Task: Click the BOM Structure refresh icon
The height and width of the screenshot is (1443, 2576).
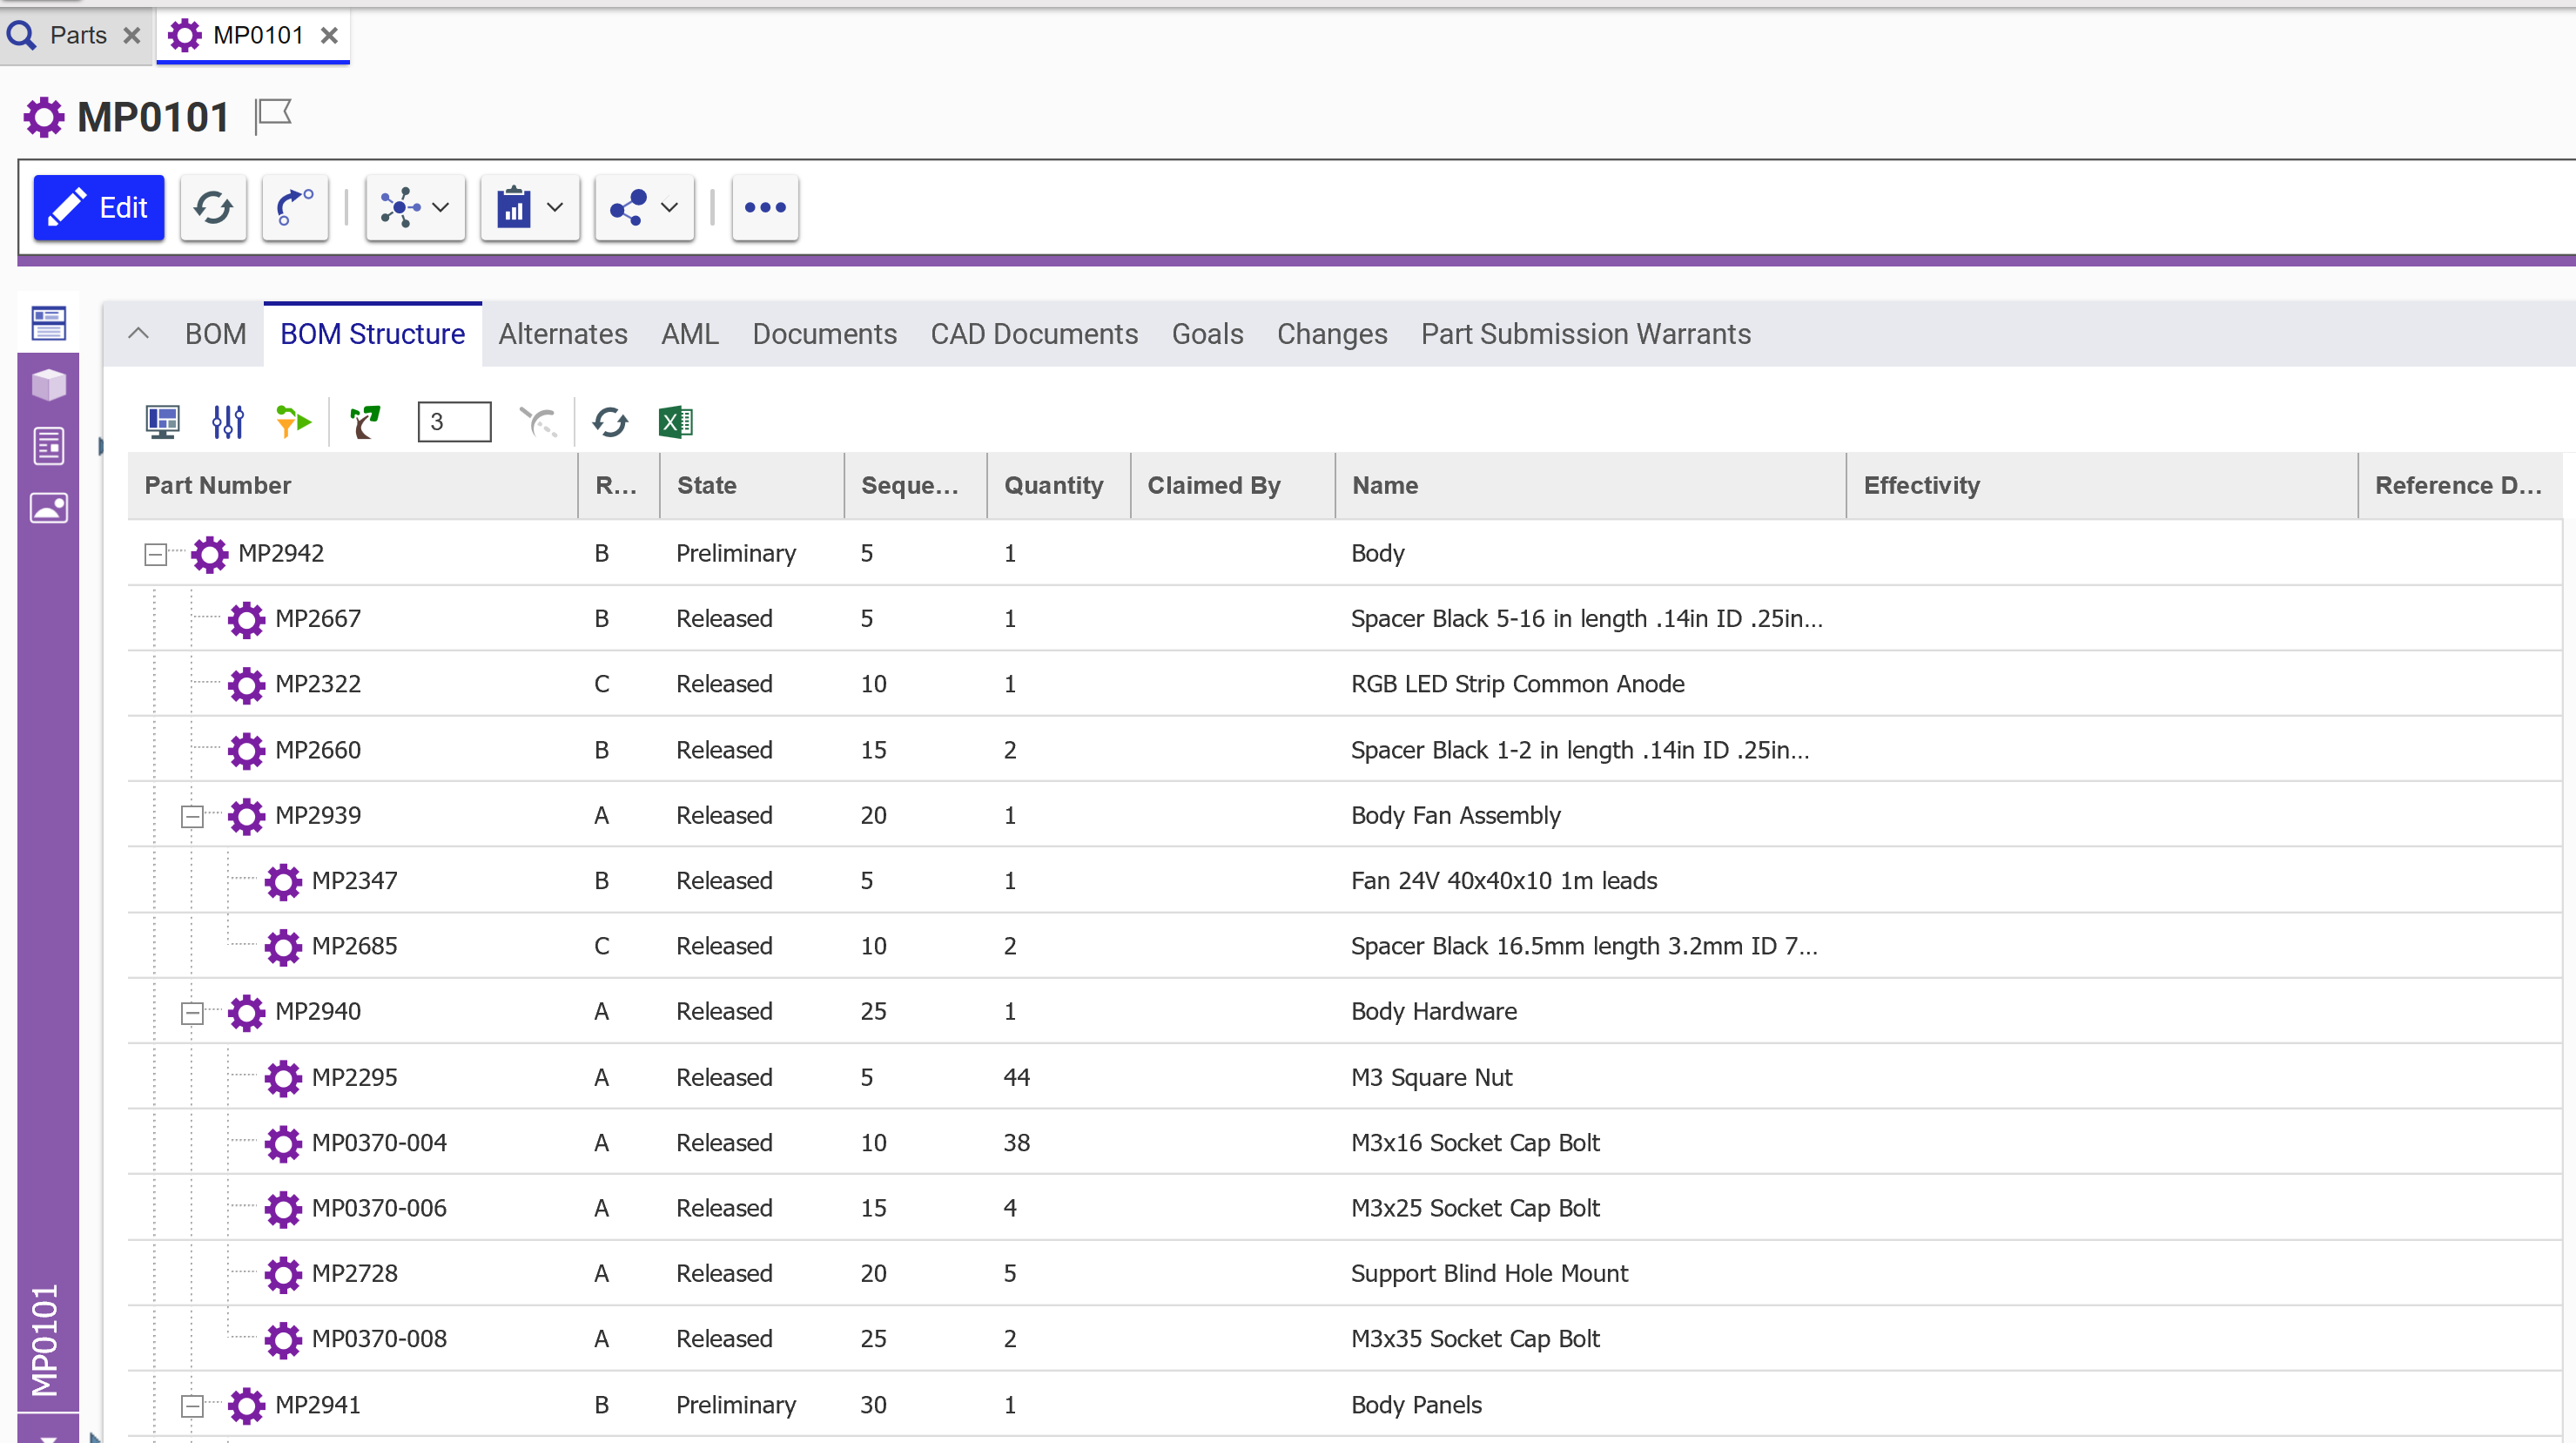Action: pyautogui.click(x=609, y=422)
